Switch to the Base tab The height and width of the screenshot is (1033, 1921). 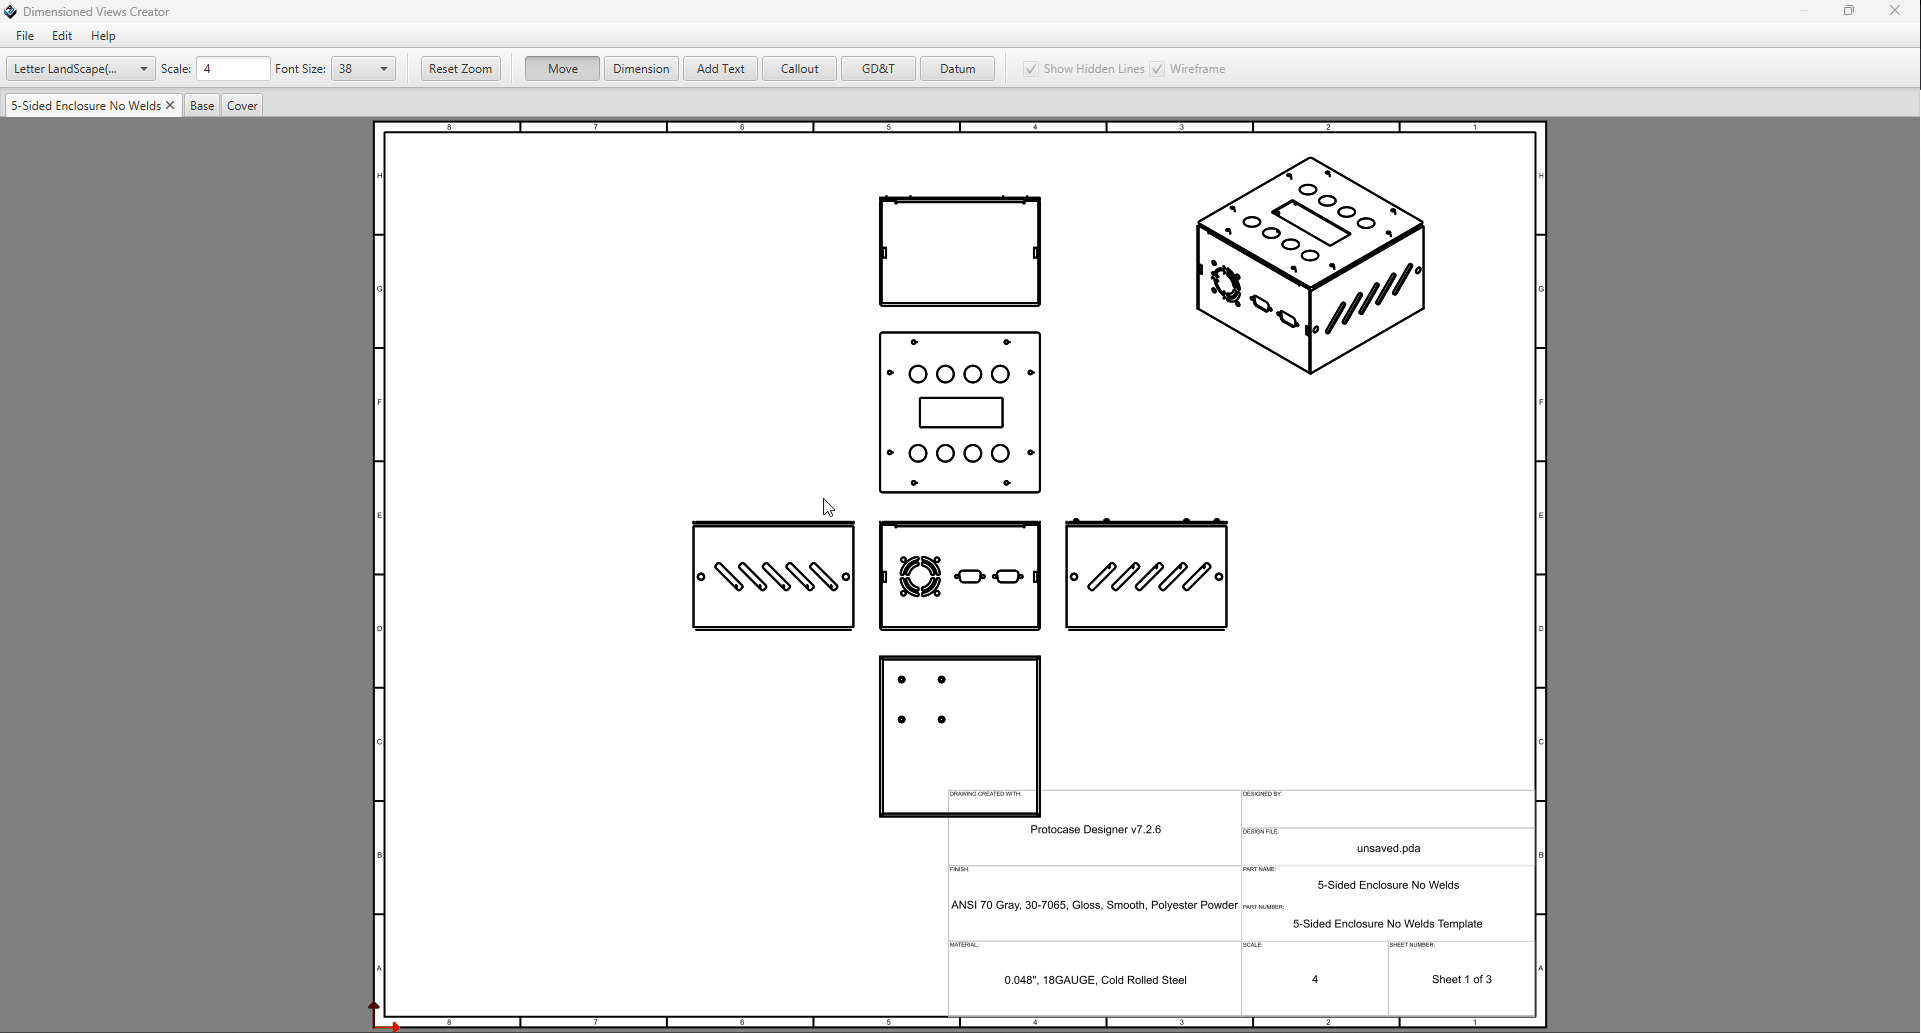click(202, 106)
